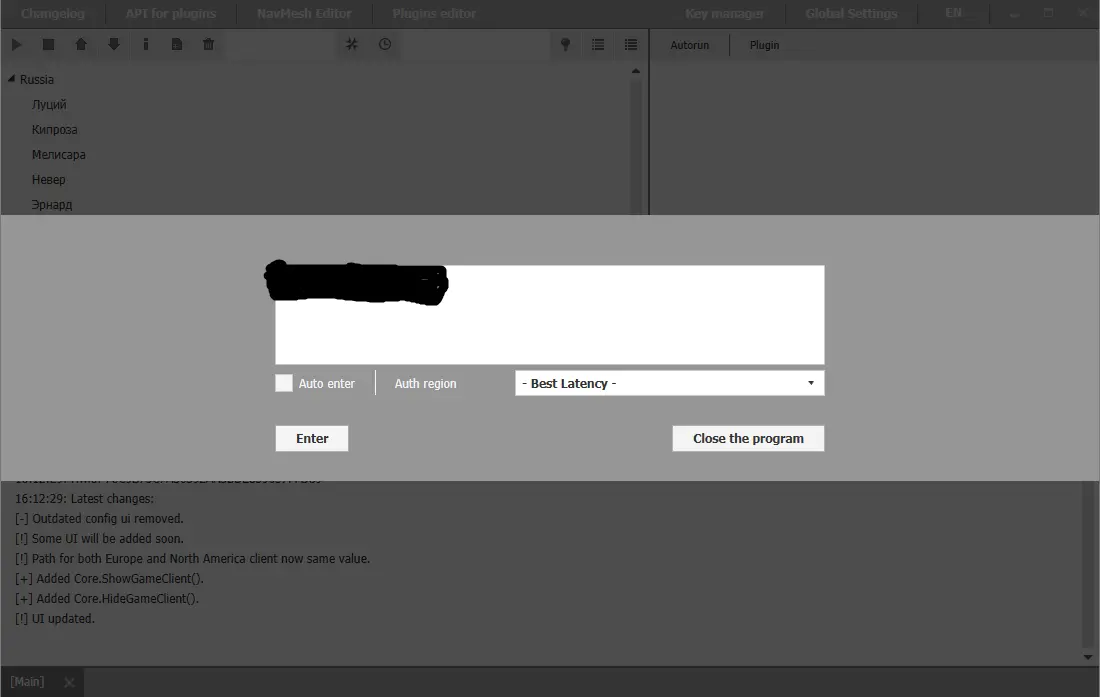Switch to the Plugin tab
1100x697 pixels.
(x=764, y=45)
